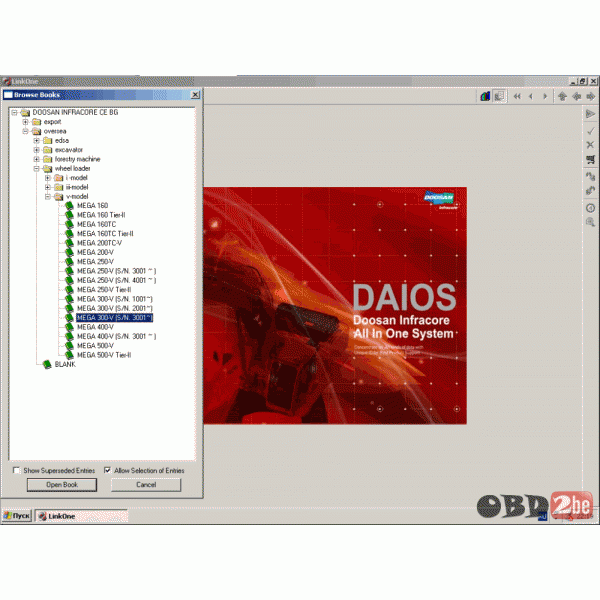The width and height of the screenshot is (600, 600).
Task: Click the Open Book button
Action: coord(62,485)
